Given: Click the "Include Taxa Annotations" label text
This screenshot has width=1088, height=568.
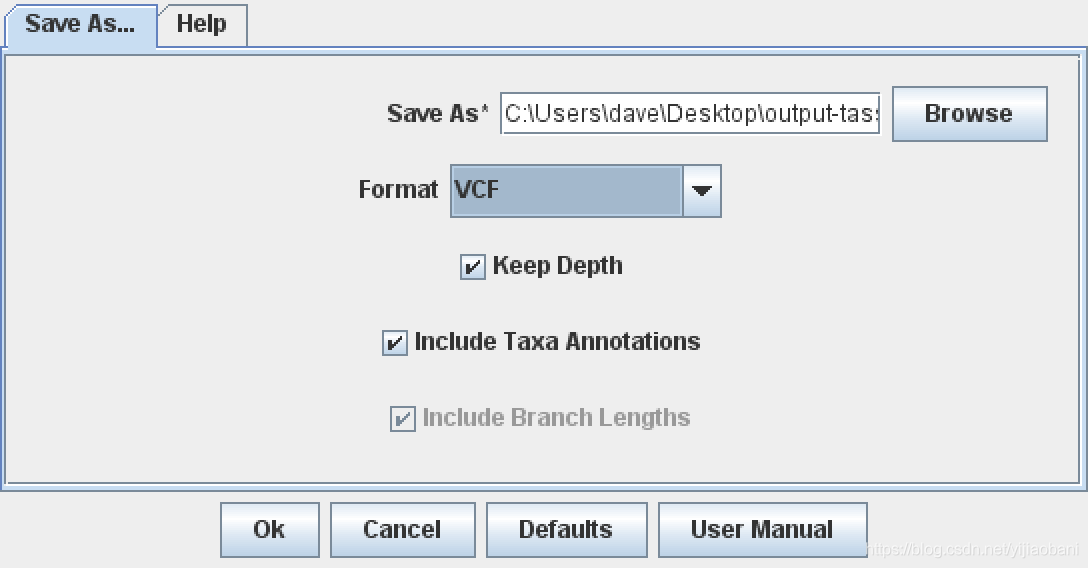Looking at the screenshot, I should (557, 342).
